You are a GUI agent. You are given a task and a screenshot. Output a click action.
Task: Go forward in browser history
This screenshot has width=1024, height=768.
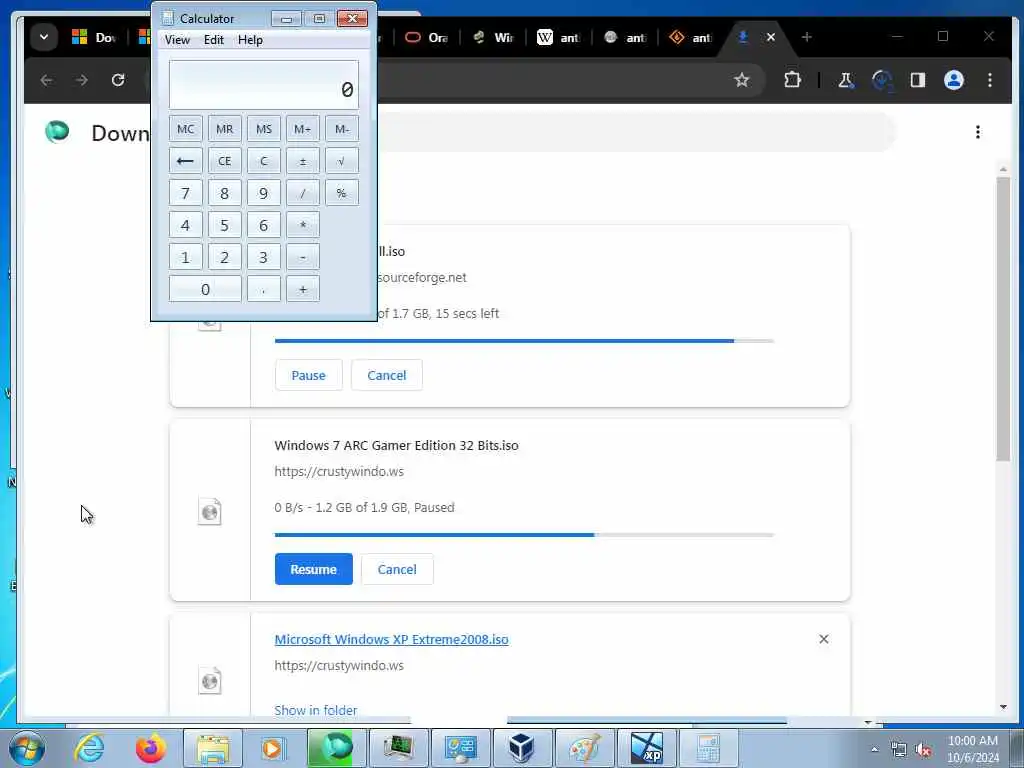(x=82, y=80)
